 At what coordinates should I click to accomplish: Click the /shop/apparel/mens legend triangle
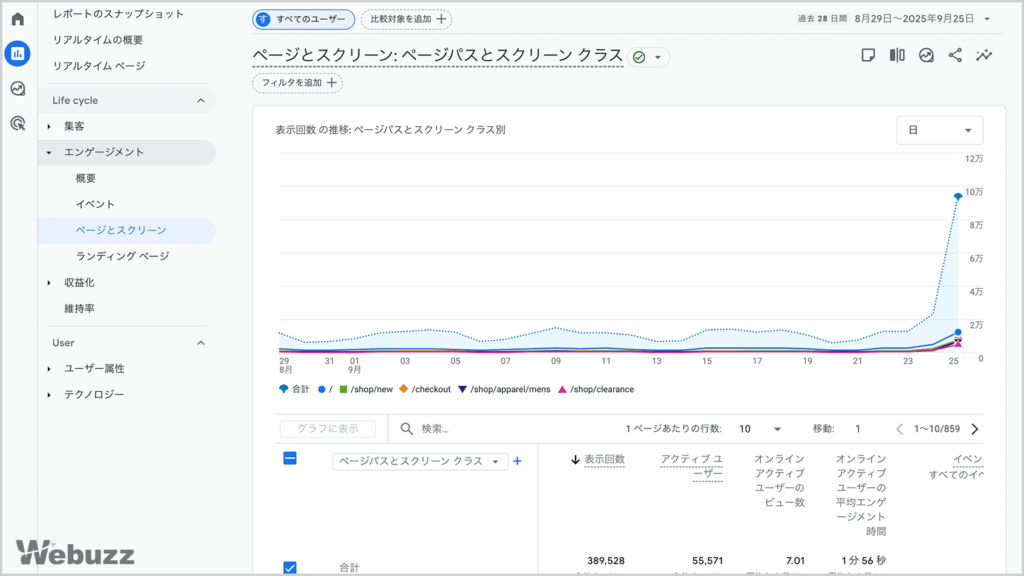tap(462, 389)
